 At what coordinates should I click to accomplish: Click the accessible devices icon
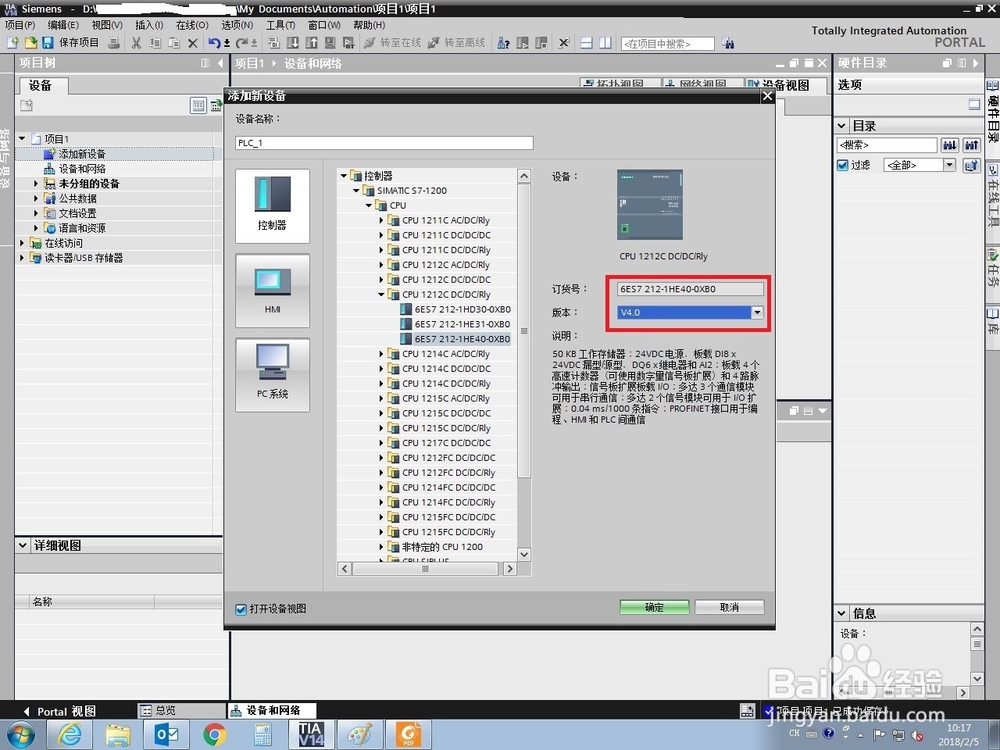point(503,43)
